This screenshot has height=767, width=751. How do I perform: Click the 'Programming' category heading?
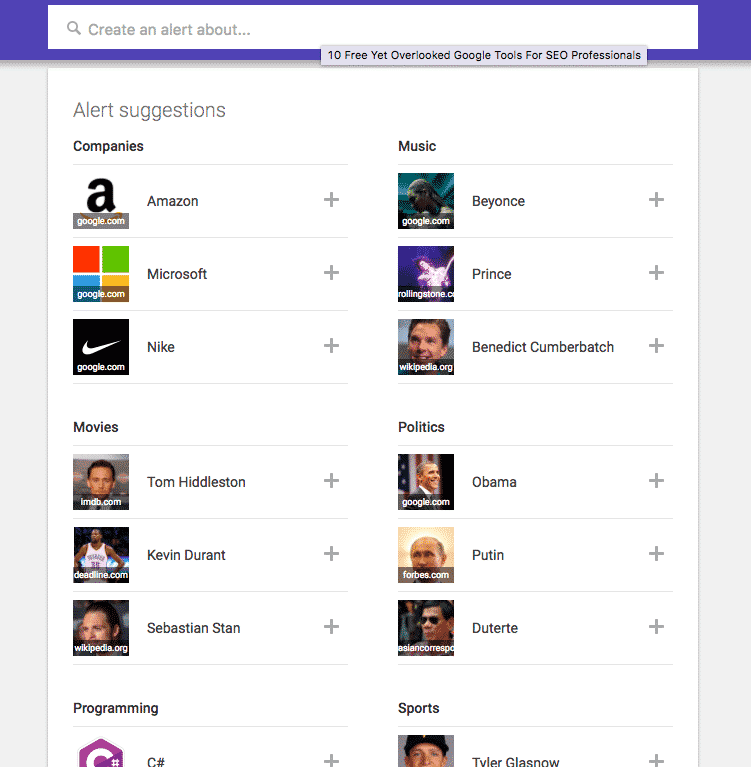116,708
